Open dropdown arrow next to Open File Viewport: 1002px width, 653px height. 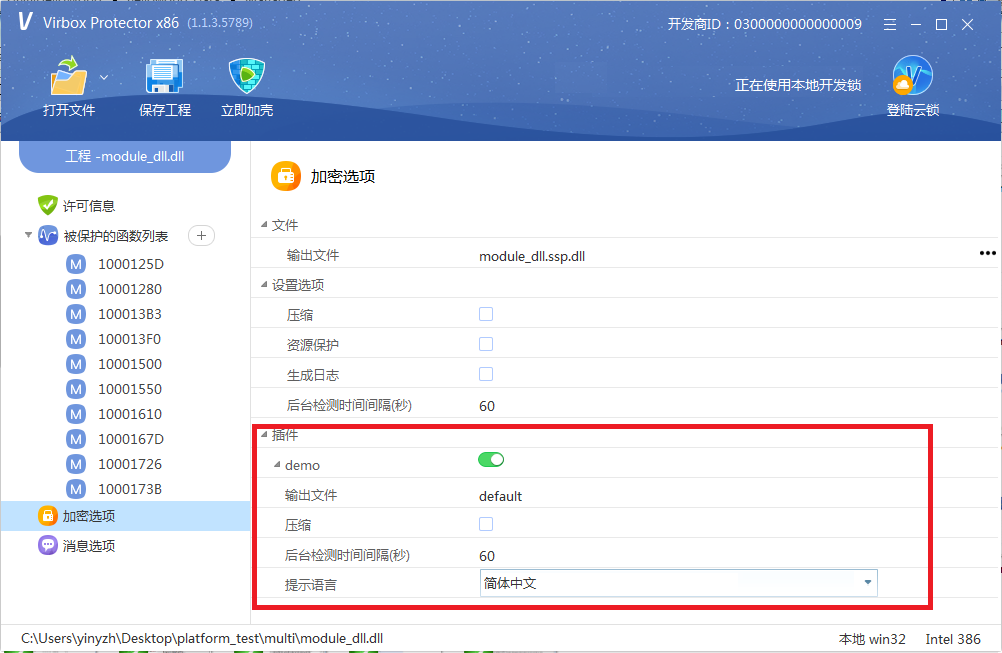click(104, 77)
